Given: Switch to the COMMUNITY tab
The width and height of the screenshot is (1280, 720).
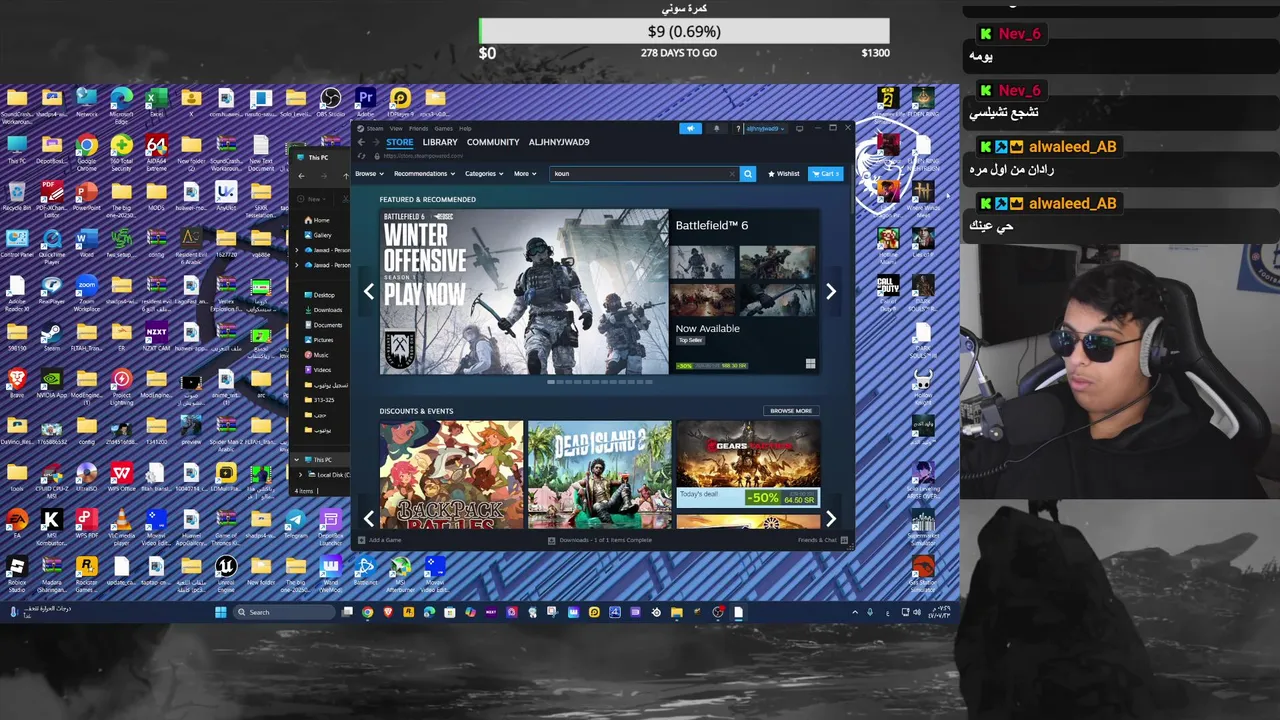Looking at the screenshot, I should [493, 142].
